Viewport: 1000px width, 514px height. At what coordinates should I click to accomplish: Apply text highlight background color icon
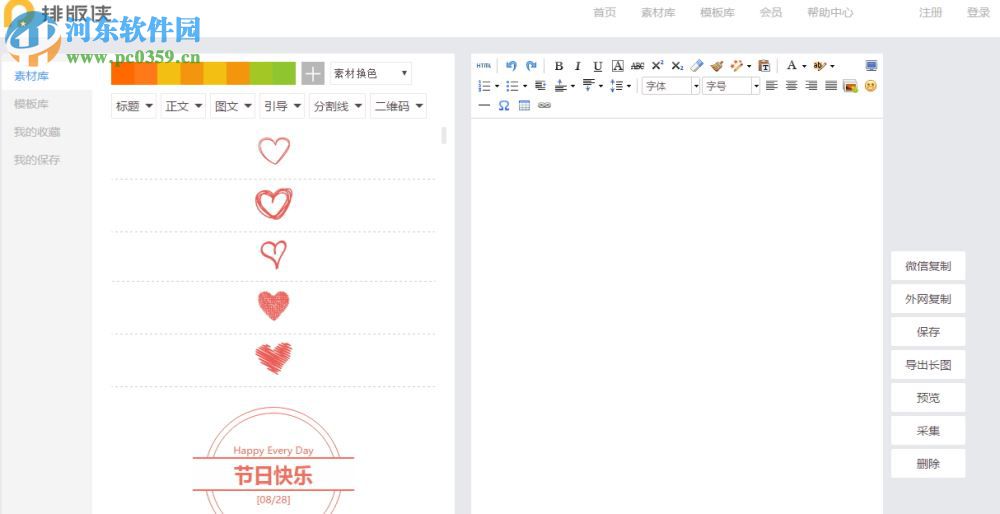[820, 66]
